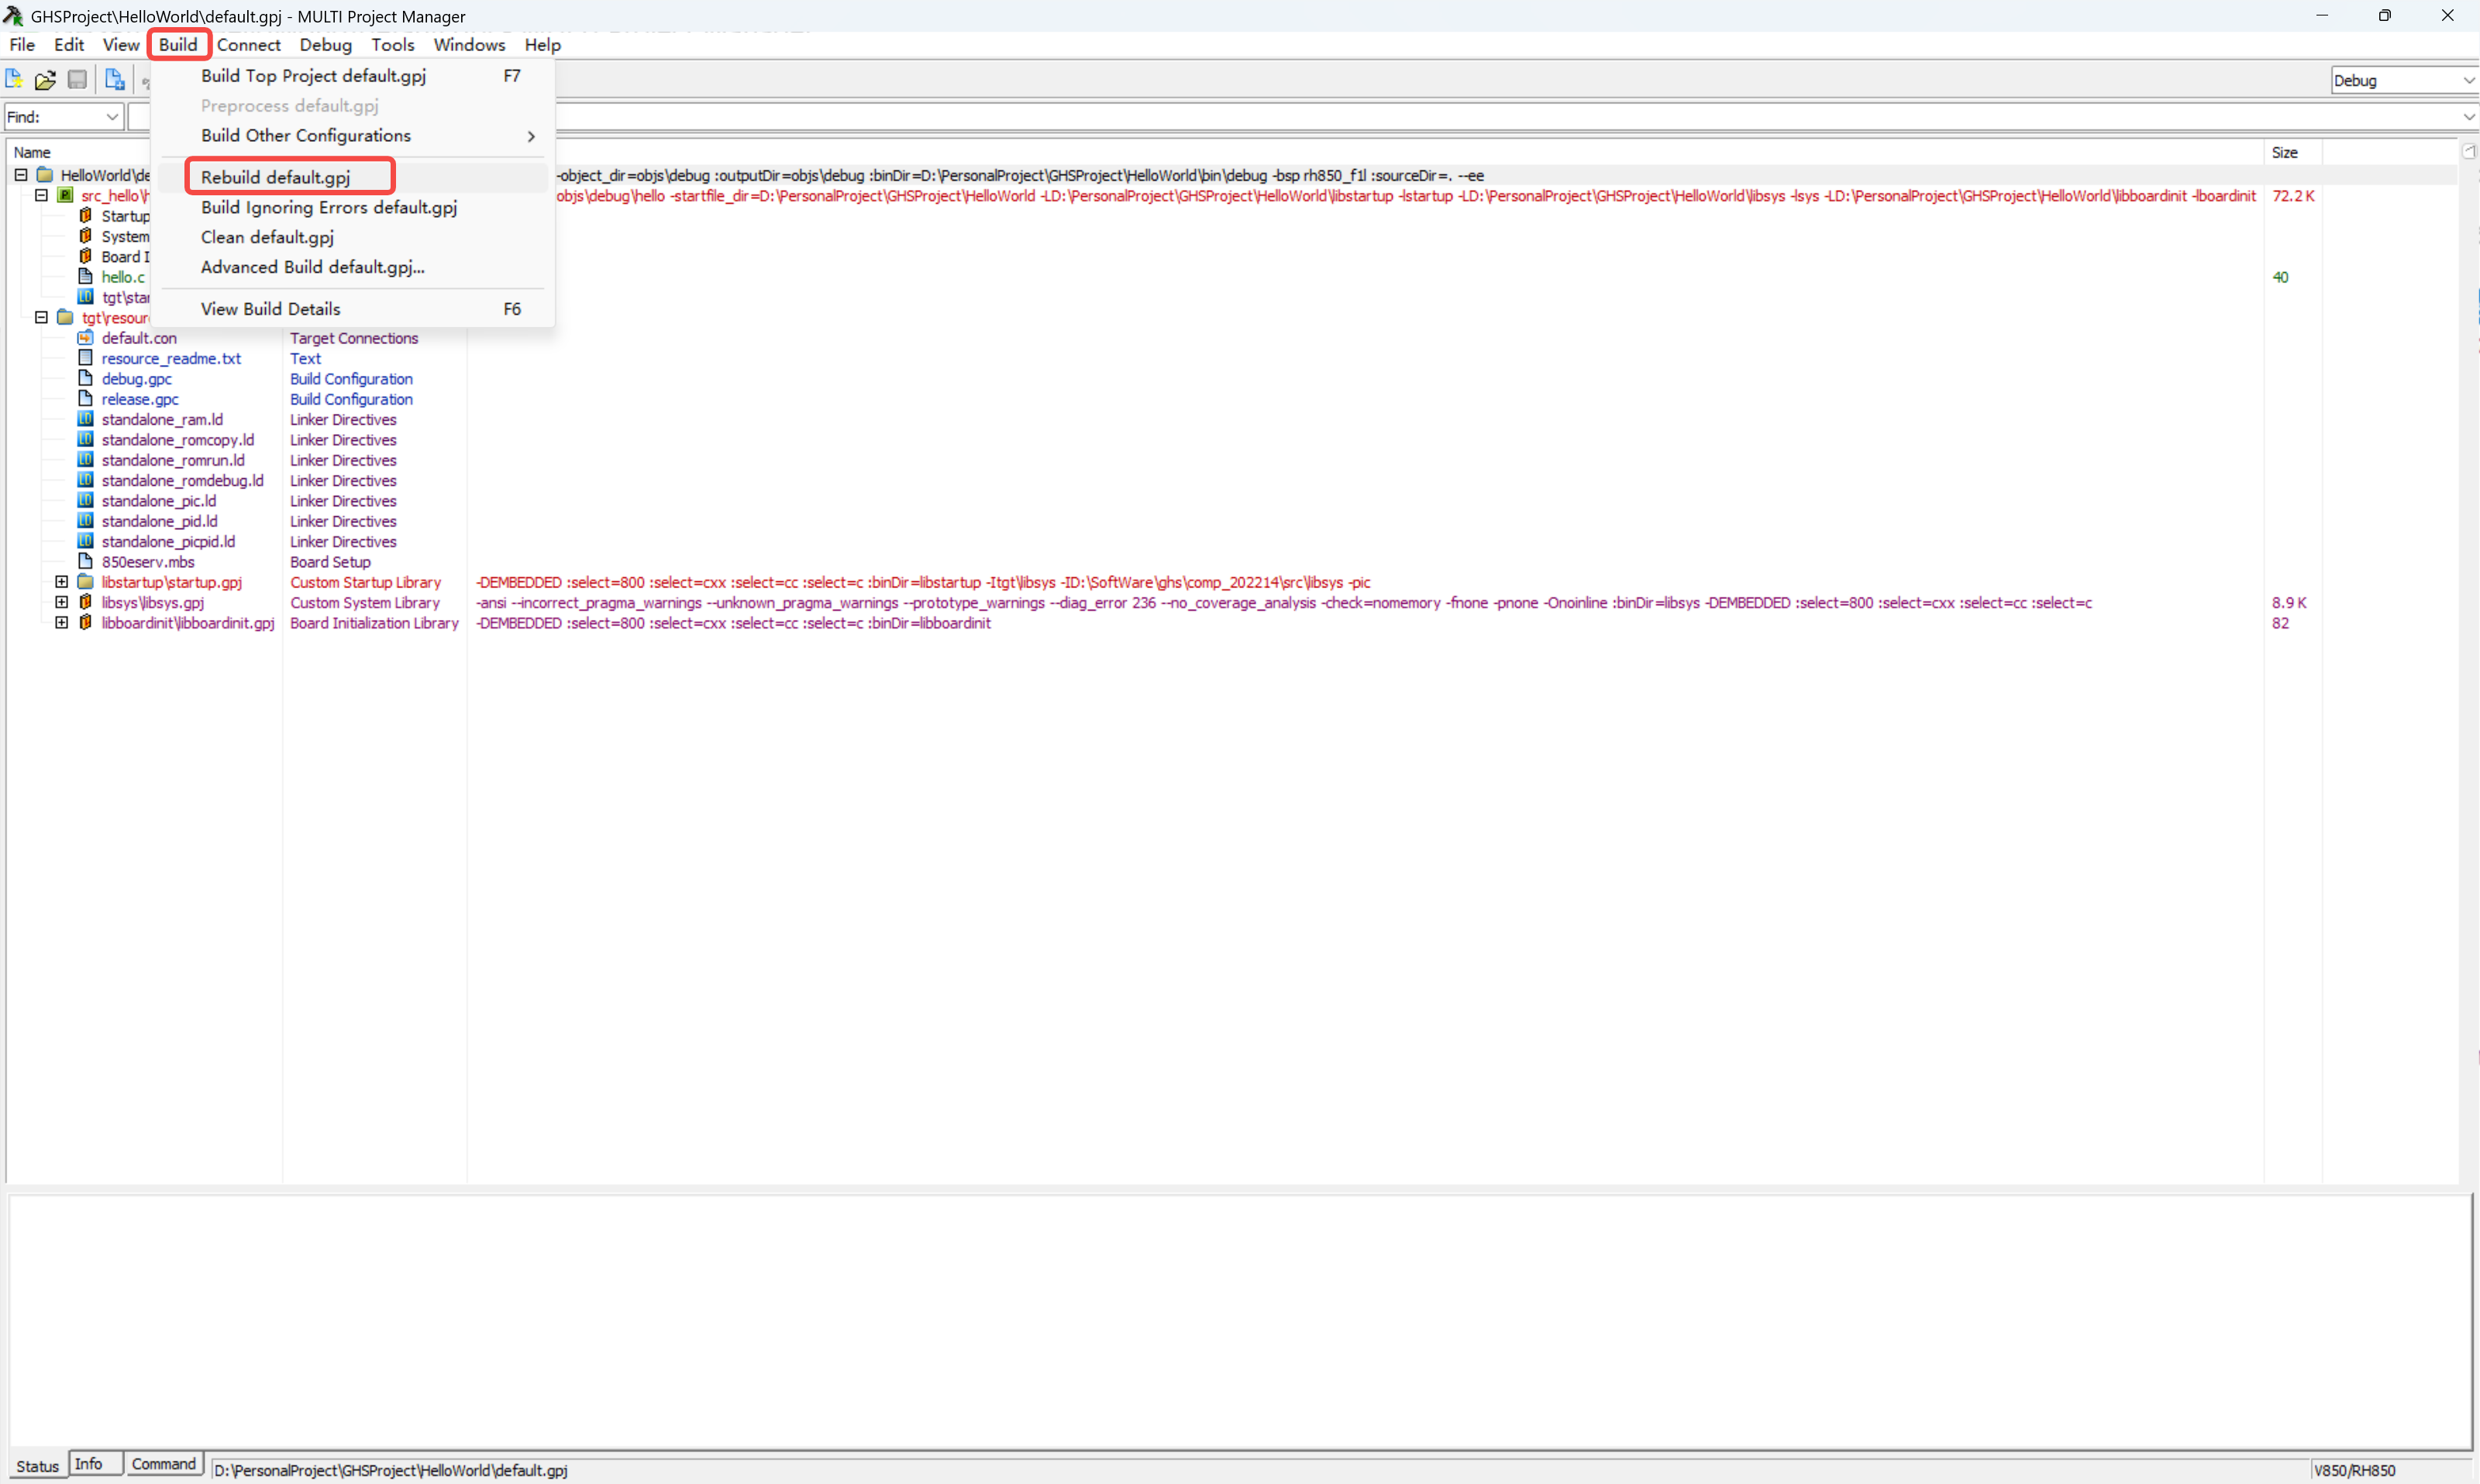Expand the libboardinit.gpj tree node
Screen dimensions: 2480x1484
pos(62,623)
